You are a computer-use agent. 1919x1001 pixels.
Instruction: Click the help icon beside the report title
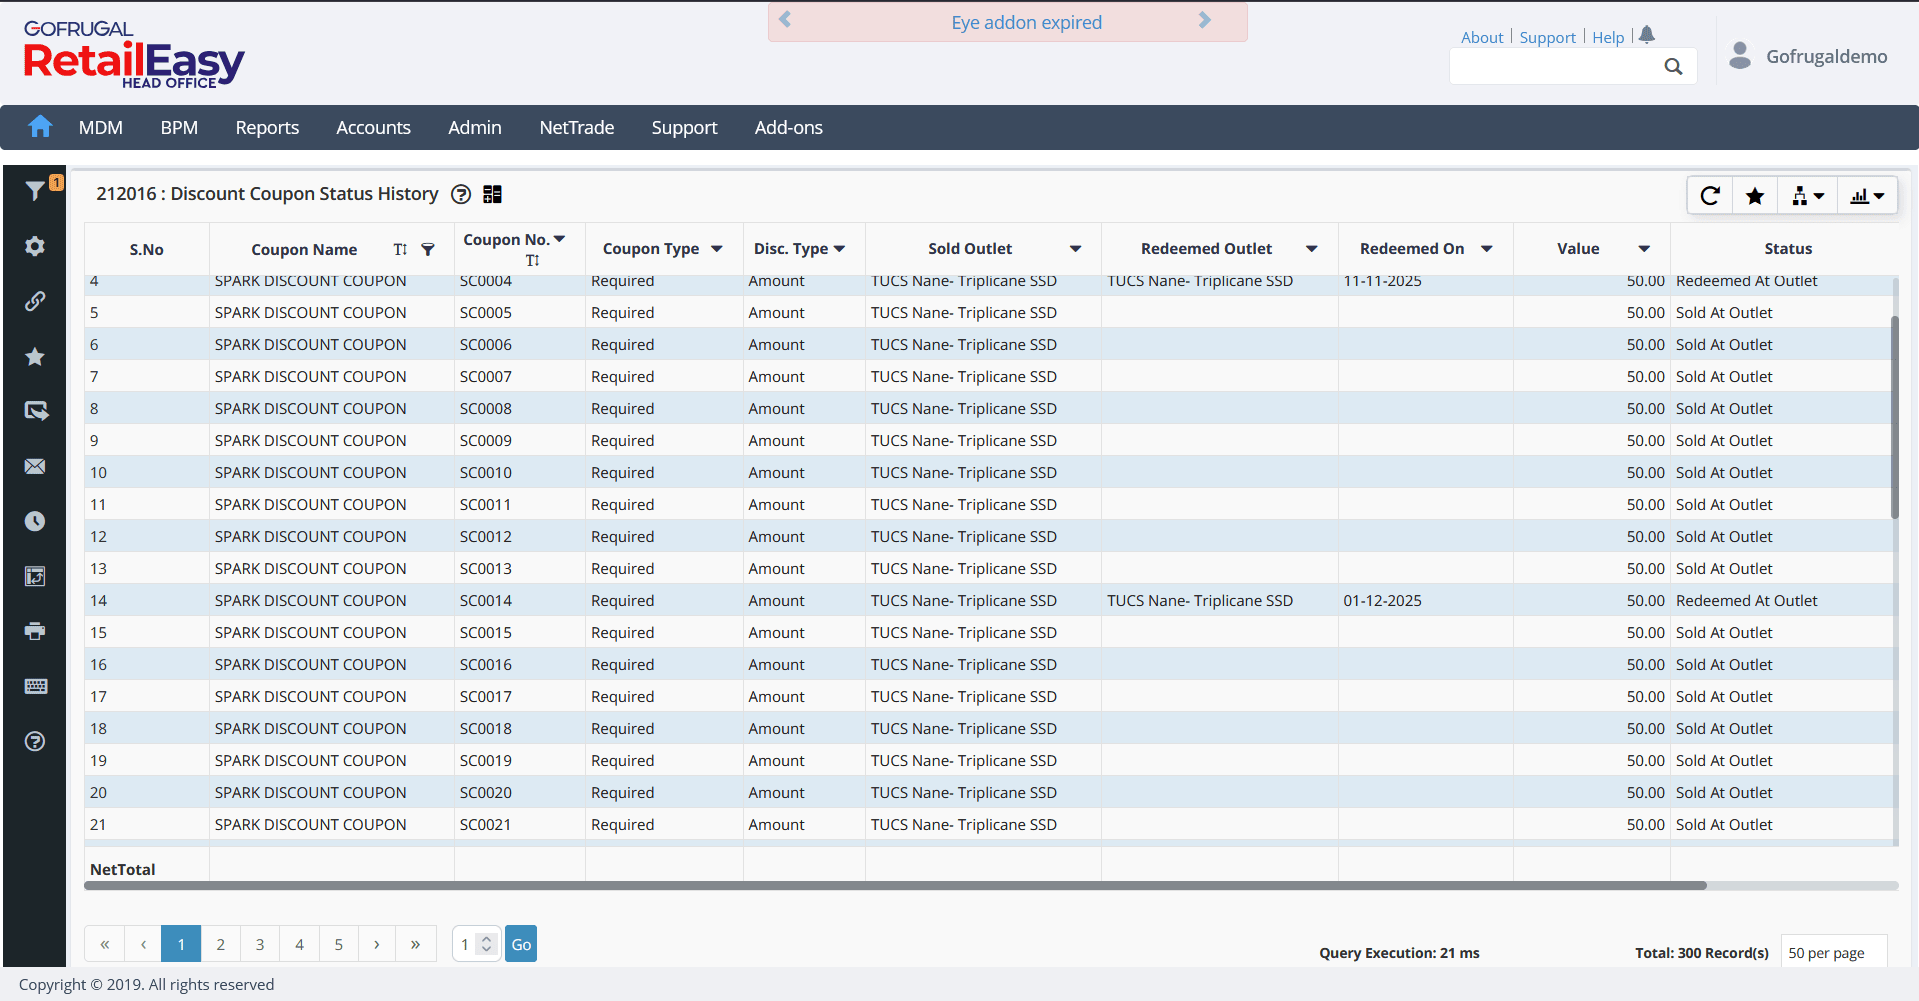[461, 194]
